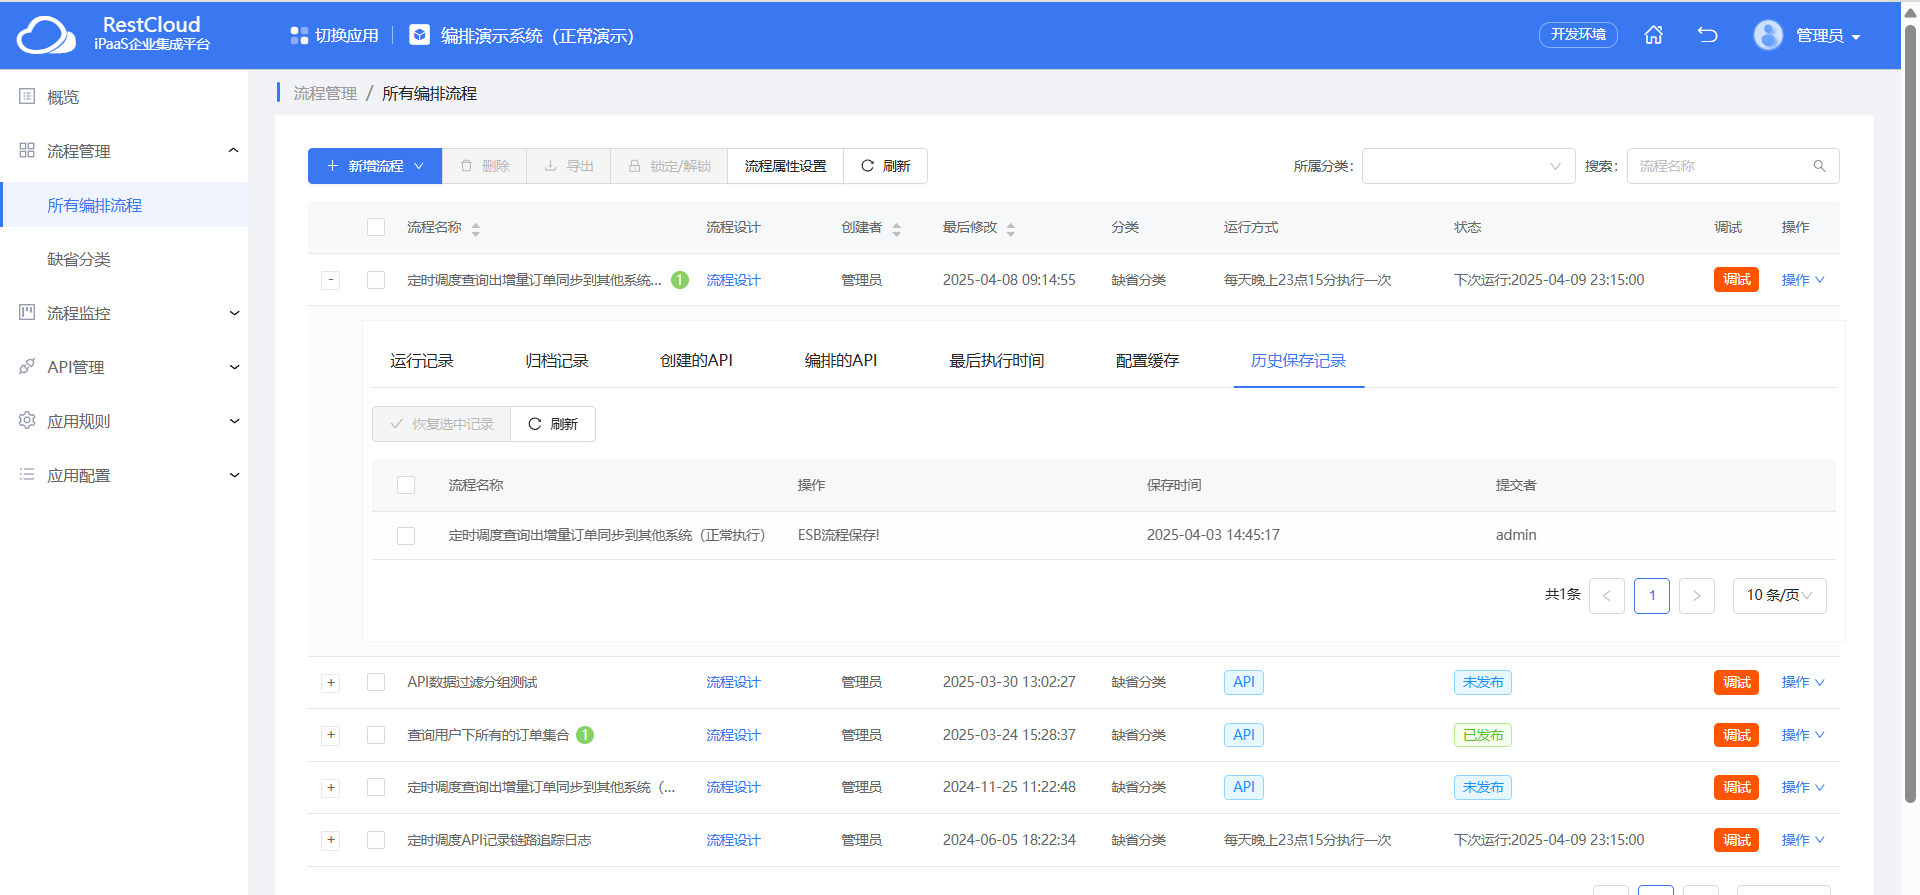Open 流程设计 link for API数据过滤分组测试

click(x=733, y=682)
